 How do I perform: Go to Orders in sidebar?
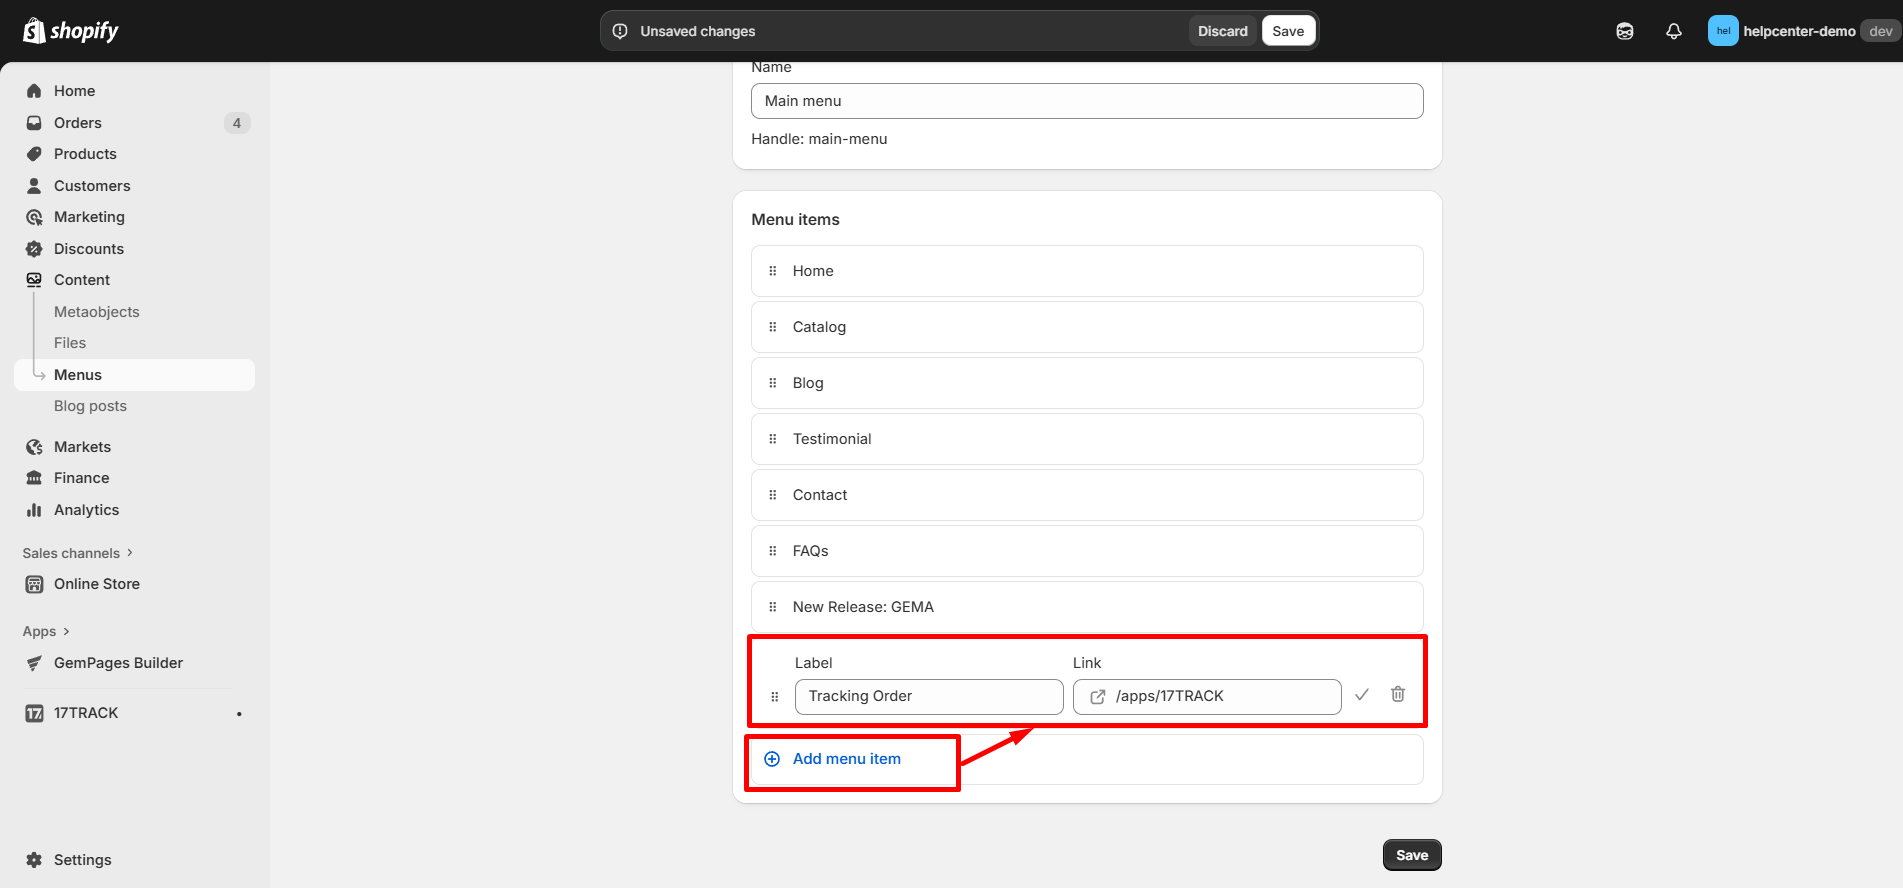(x=78, y=123)
